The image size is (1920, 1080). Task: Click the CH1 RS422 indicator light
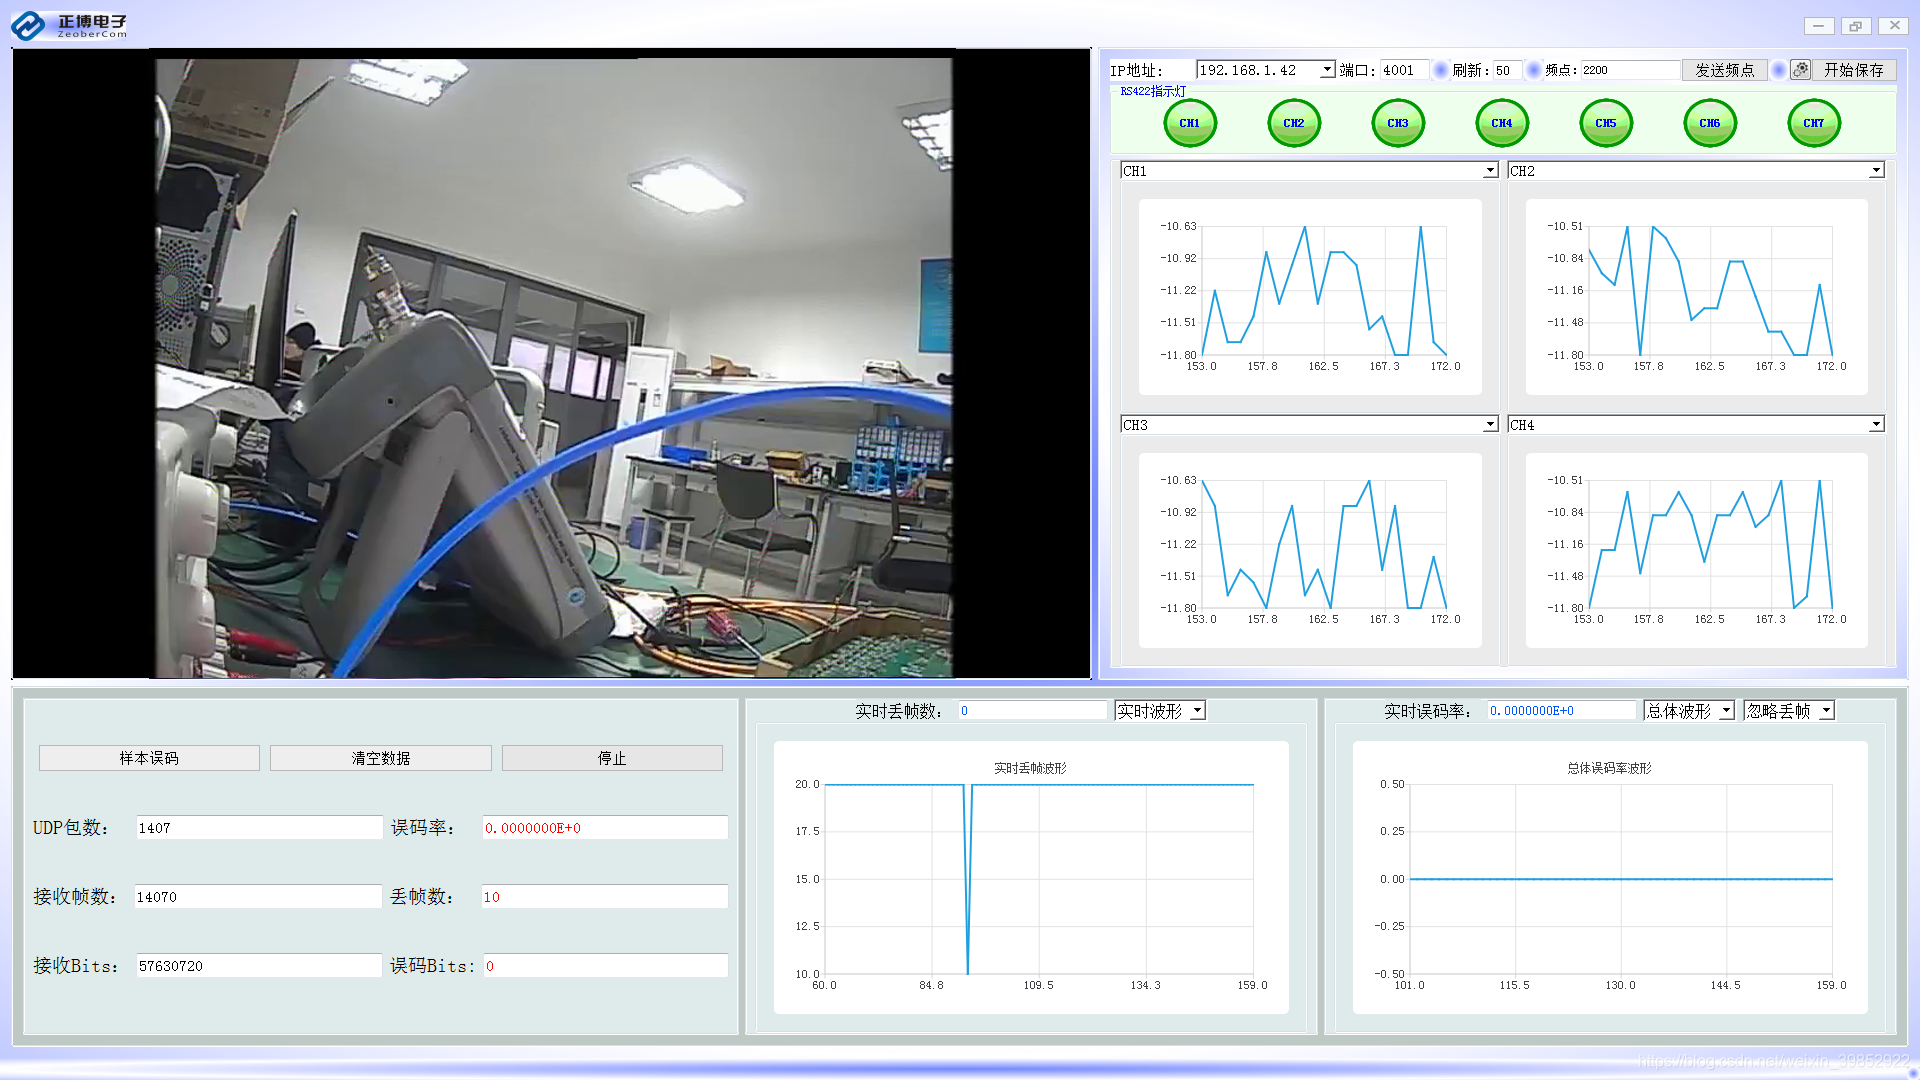coord(1189,123)
